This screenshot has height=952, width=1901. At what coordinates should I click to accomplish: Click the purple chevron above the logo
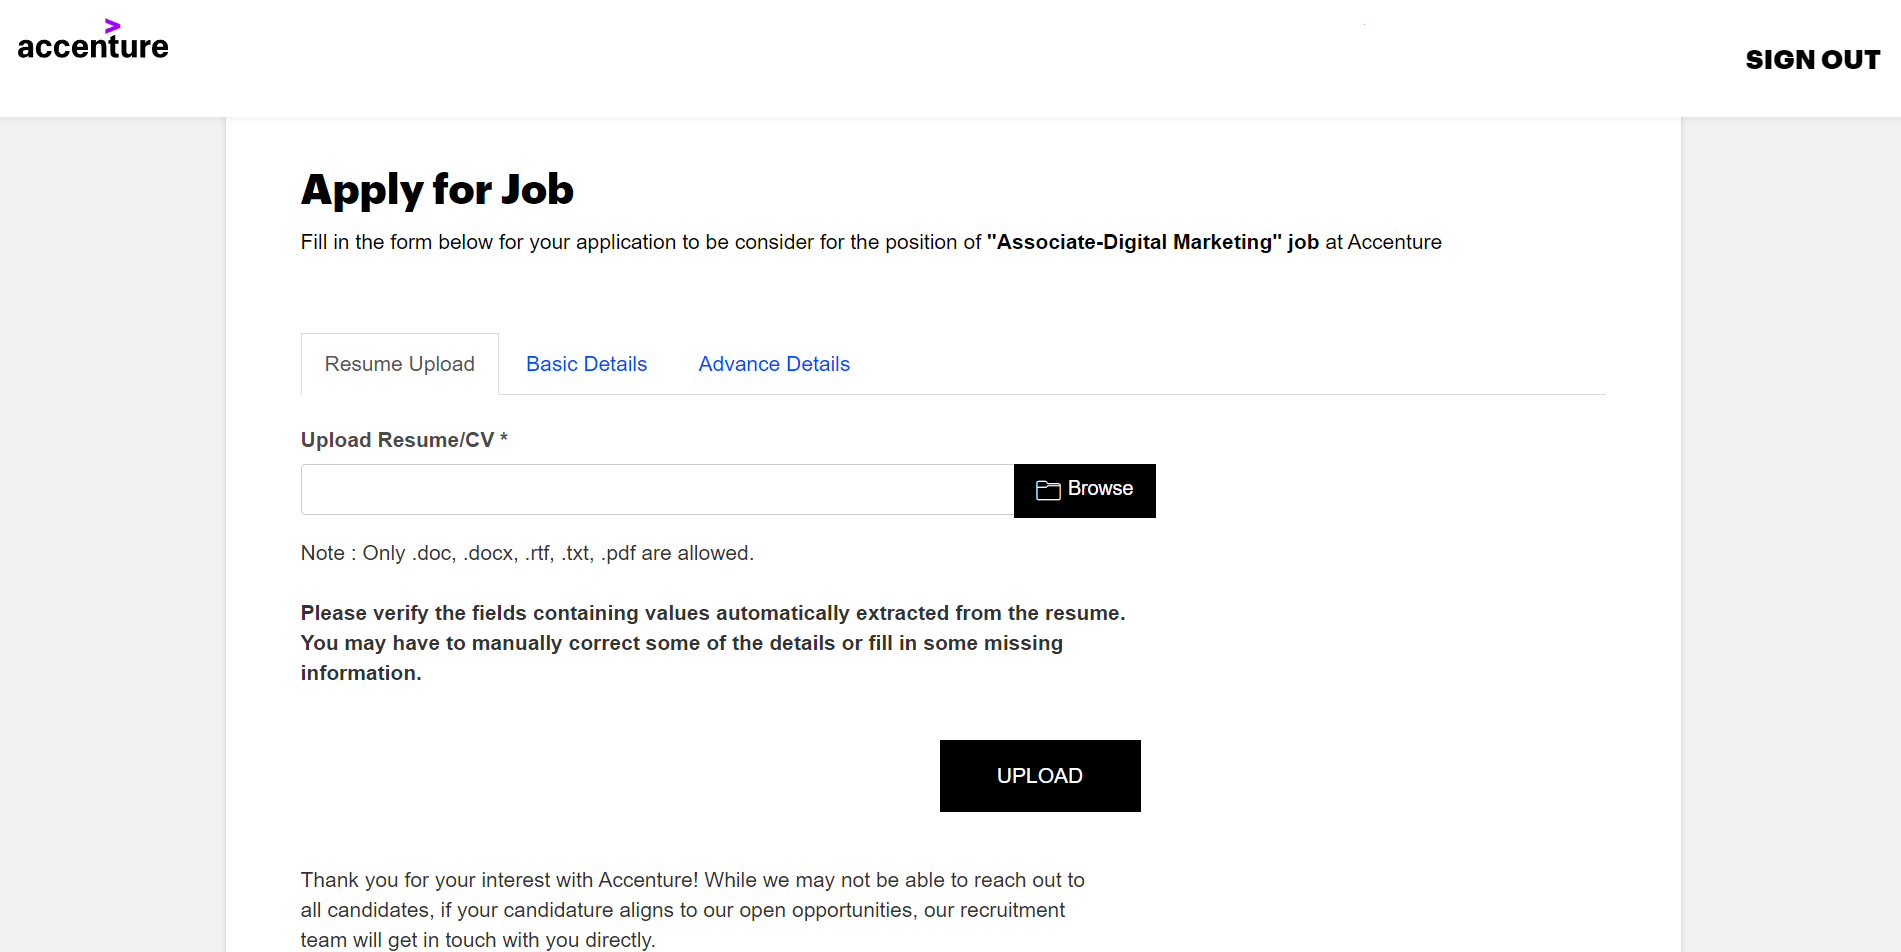tap(112, 26)
